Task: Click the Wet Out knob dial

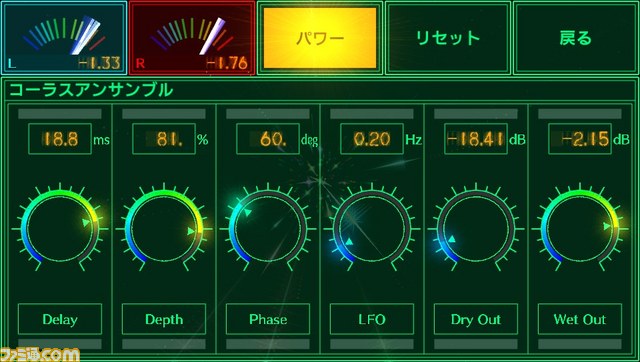Action: pyautogui.click(x=580, y=229)
